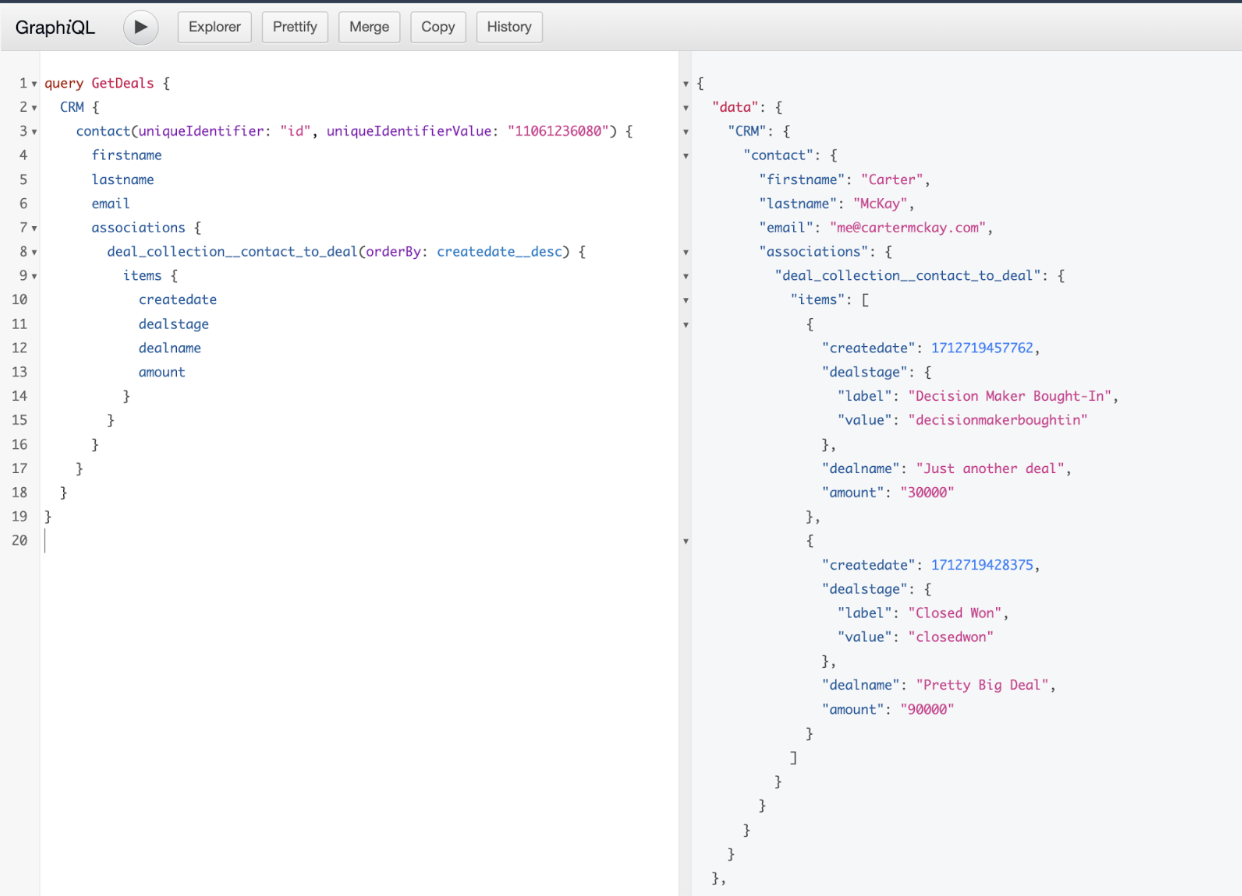Open the Explorer panel
Image resolution: width=1242 pixels, height=896 pixels.
coord(215,27)
